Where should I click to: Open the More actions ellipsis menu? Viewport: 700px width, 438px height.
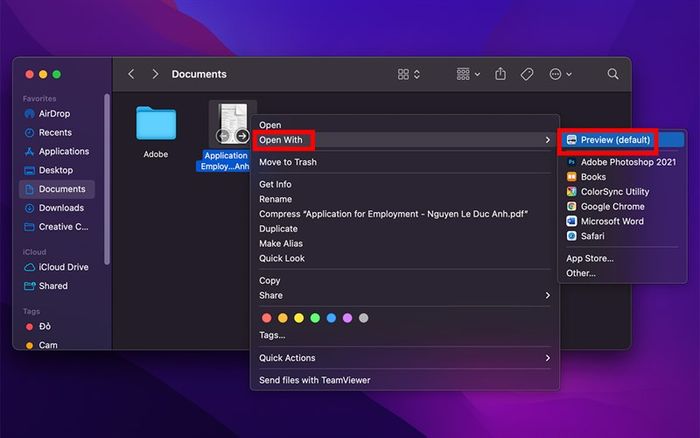560,74
